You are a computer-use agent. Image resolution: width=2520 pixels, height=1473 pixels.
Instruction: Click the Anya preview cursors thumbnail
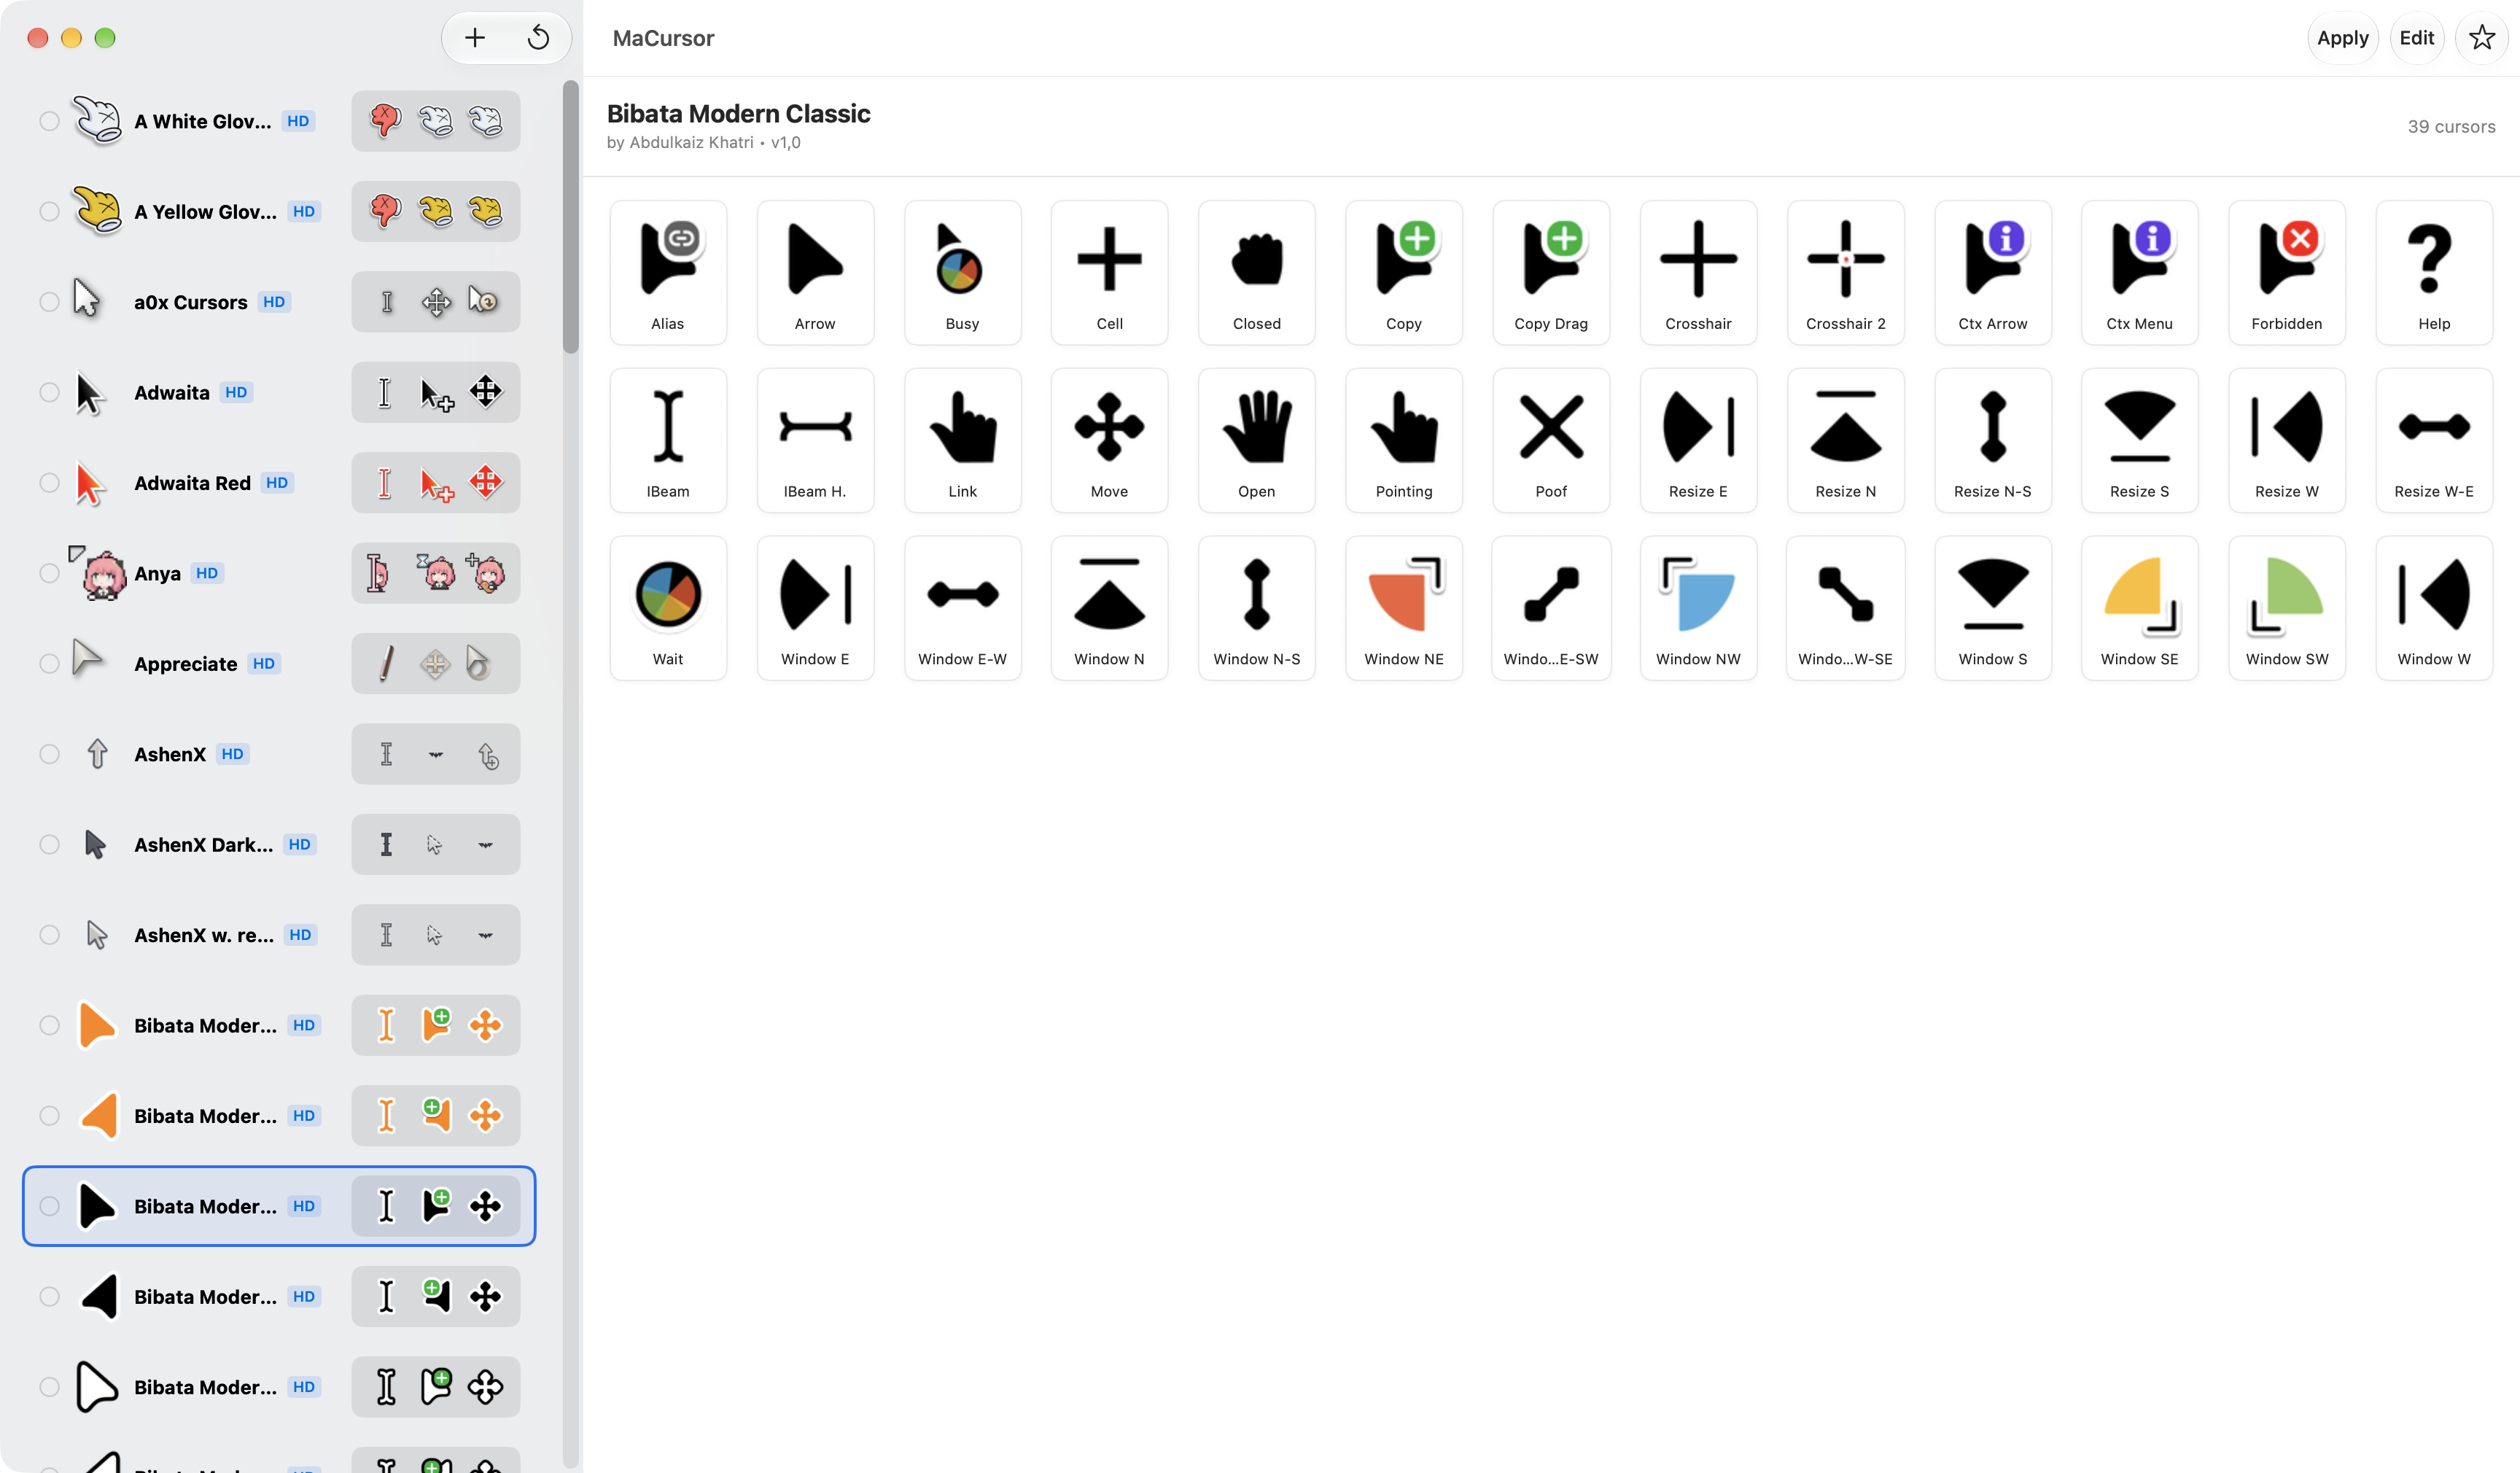[x=435, y=573]
